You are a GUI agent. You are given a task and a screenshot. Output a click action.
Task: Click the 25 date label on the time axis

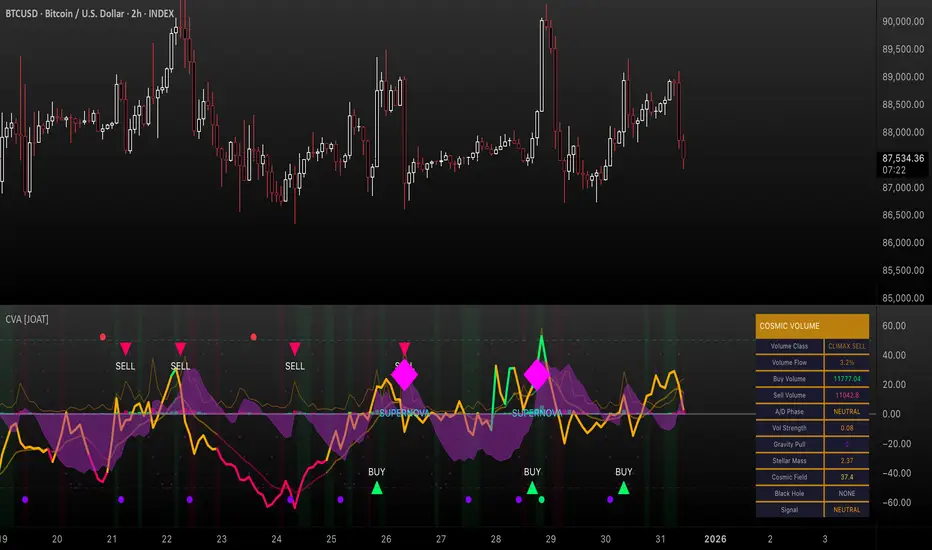coord(331,539)
